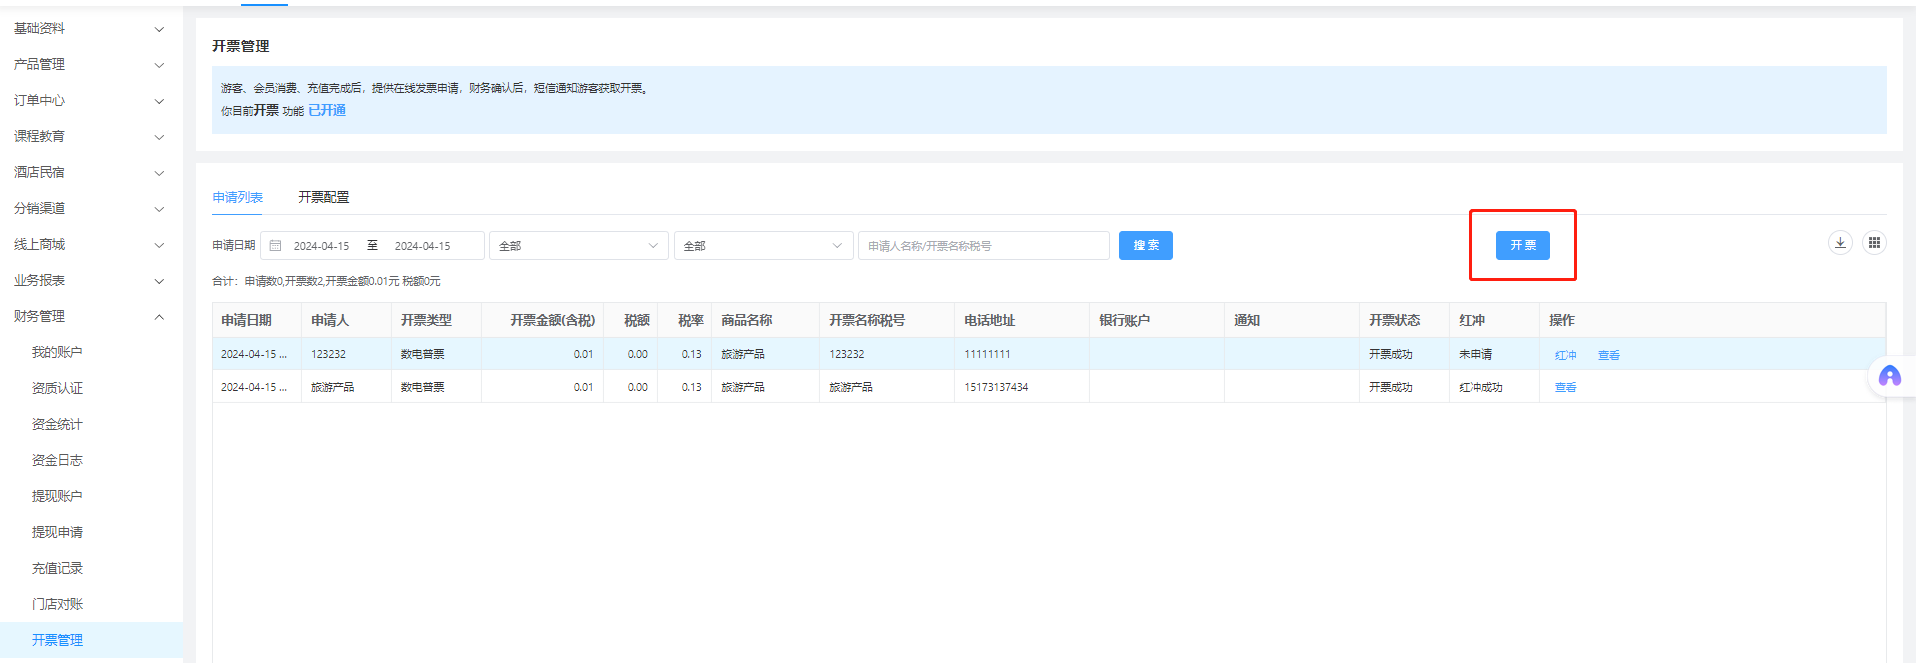
Task: Open 我的账户 in the sidebar
Action: click(x=57, y=353)
